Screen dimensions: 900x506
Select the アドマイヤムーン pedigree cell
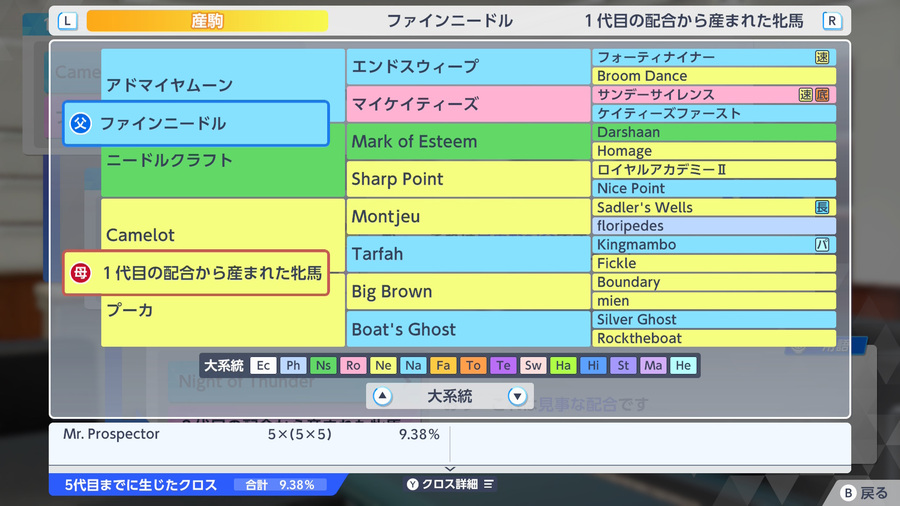[223, 75]
